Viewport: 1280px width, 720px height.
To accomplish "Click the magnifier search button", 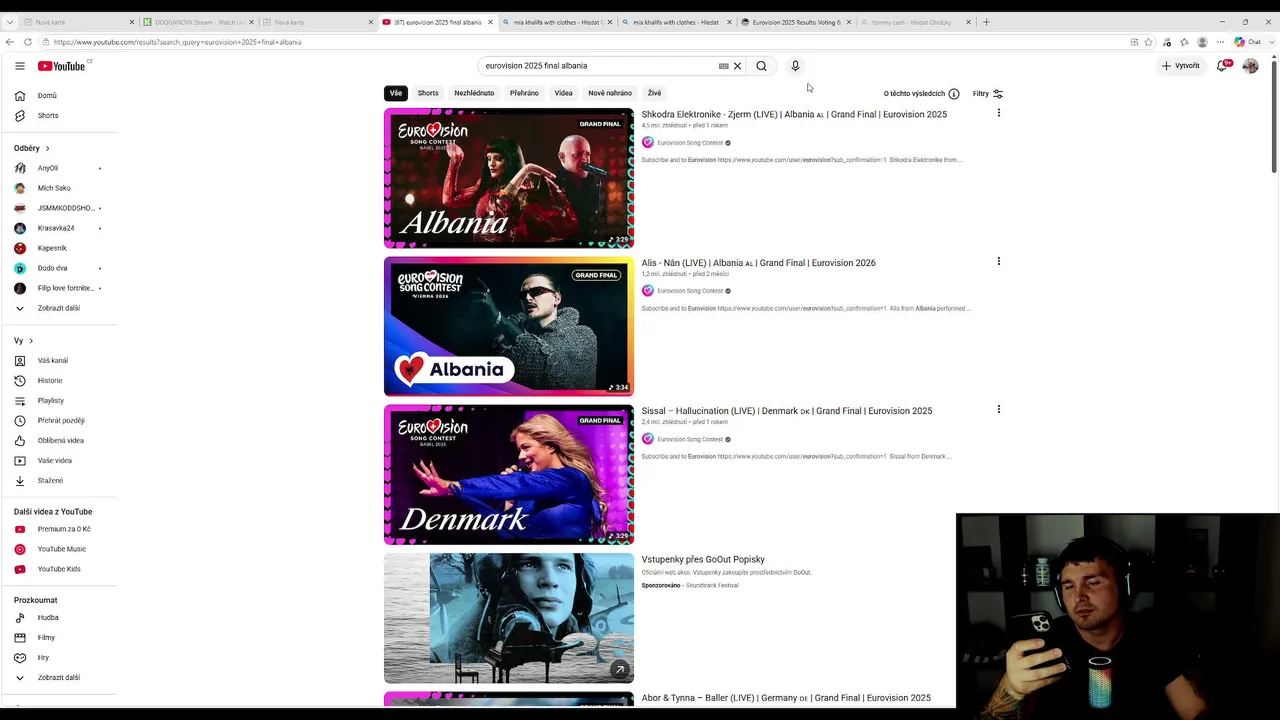I will 761,66.
